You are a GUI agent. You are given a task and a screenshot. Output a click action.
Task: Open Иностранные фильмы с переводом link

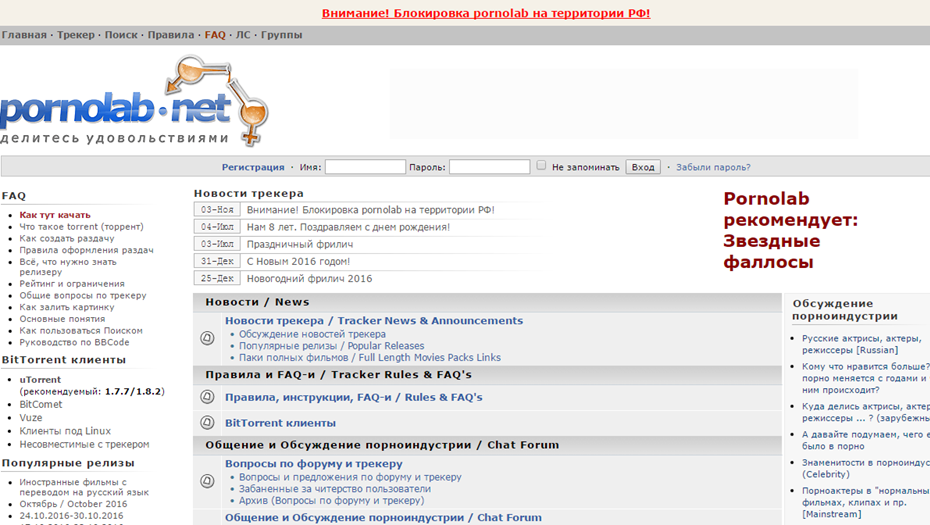(x=84, y=487)
